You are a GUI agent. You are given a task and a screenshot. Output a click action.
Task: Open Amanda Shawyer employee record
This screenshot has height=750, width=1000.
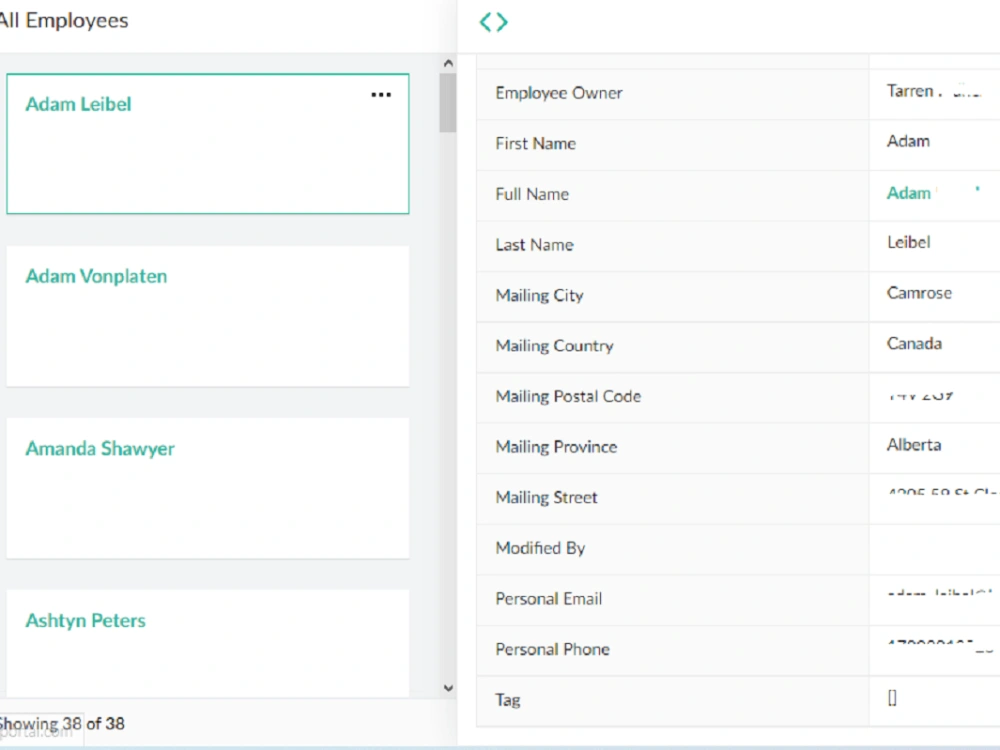(x=100, y=448)
